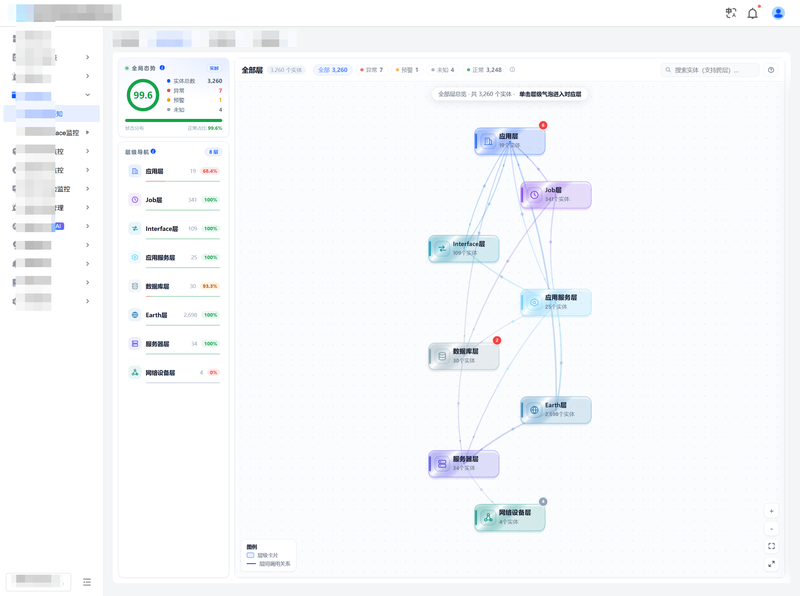800x596 pixels.
Task: Open the user avatar menu
Action: click(778, 13)
